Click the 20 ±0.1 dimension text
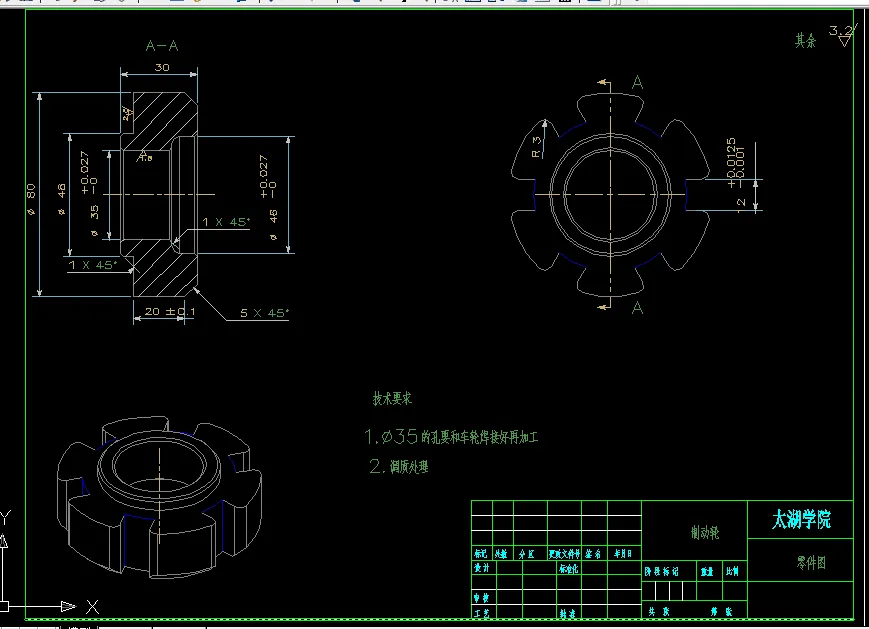The image size is (869, 629). pos(170,311)
